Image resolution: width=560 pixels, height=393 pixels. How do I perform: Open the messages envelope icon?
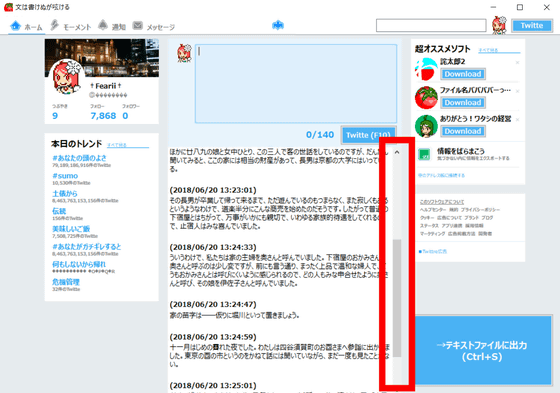[x=138, y=25]
